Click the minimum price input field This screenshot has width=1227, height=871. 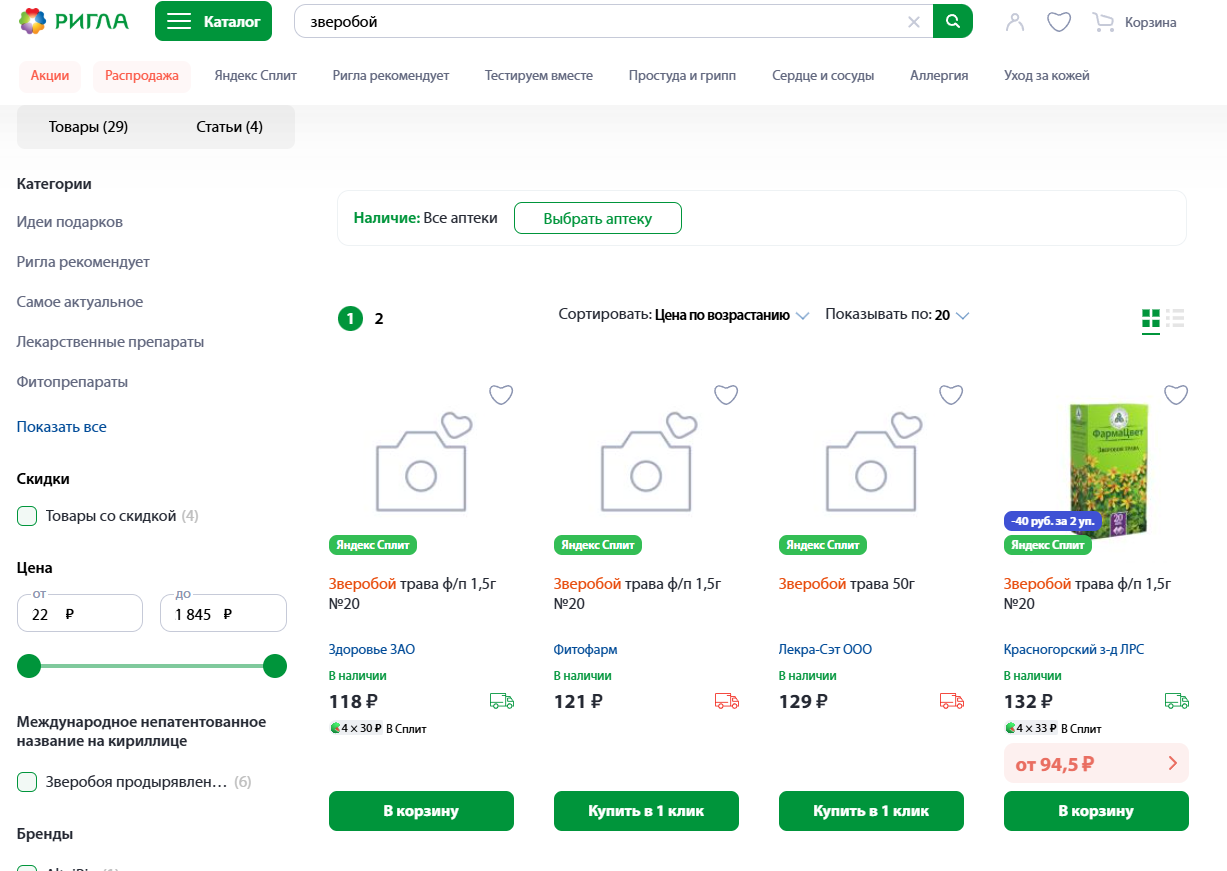(80, 614)
